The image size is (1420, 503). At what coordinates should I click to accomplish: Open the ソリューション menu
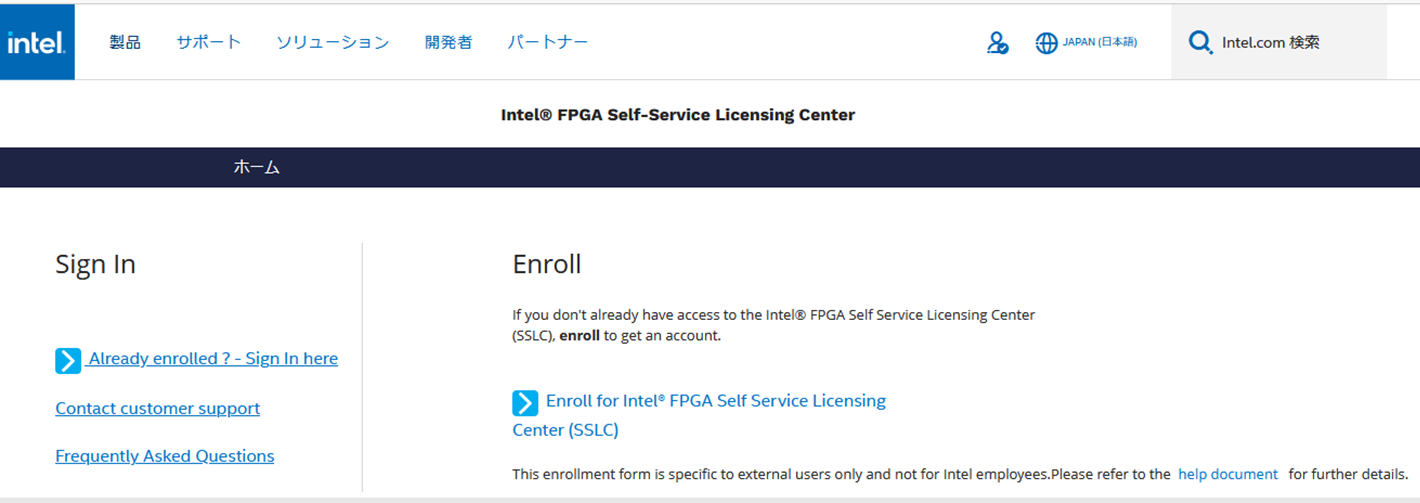[332, 42]
